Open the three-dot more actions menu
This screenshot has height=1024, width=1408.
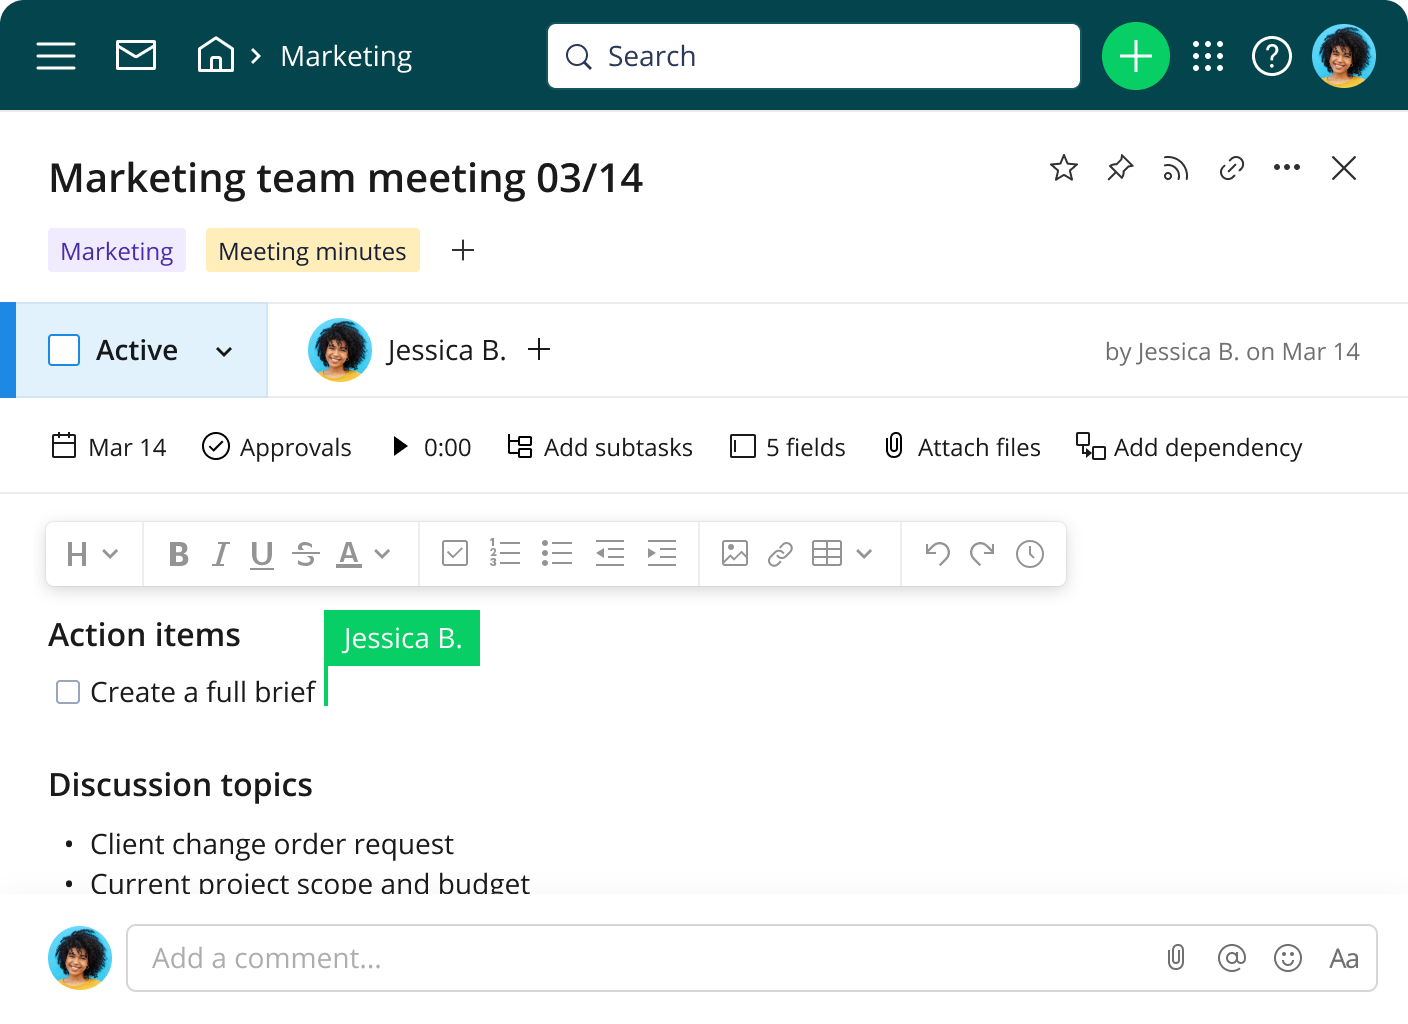coord(1286,168)
